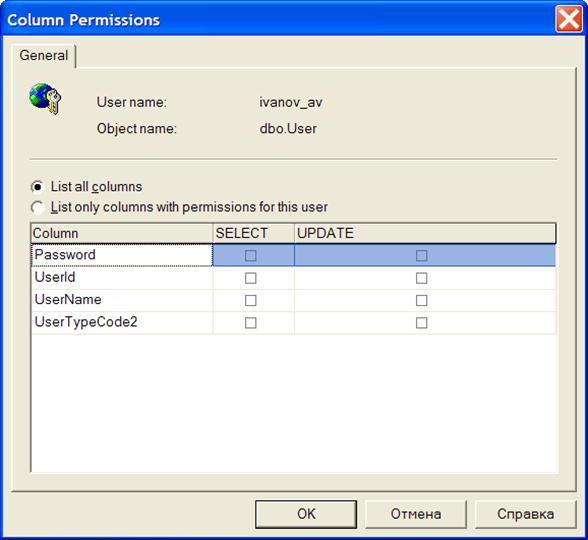Image resolution: width=588 pixels, height=540 pixels.
Task: Open help with the Справка button
Action: [525, 514]
